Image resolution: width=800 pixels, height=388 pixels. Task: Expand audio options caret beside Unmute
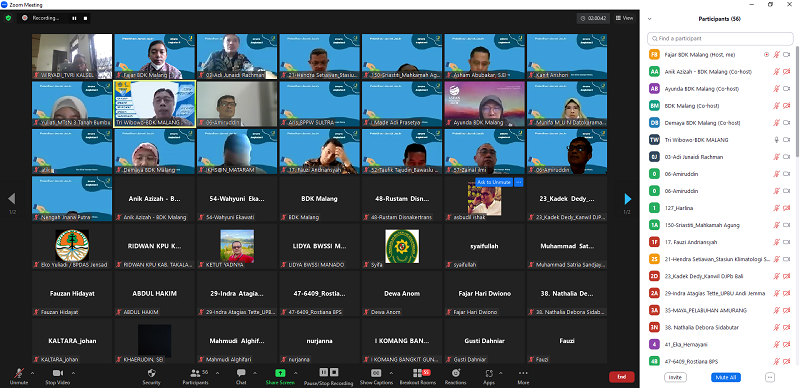[x=32, y=373]
